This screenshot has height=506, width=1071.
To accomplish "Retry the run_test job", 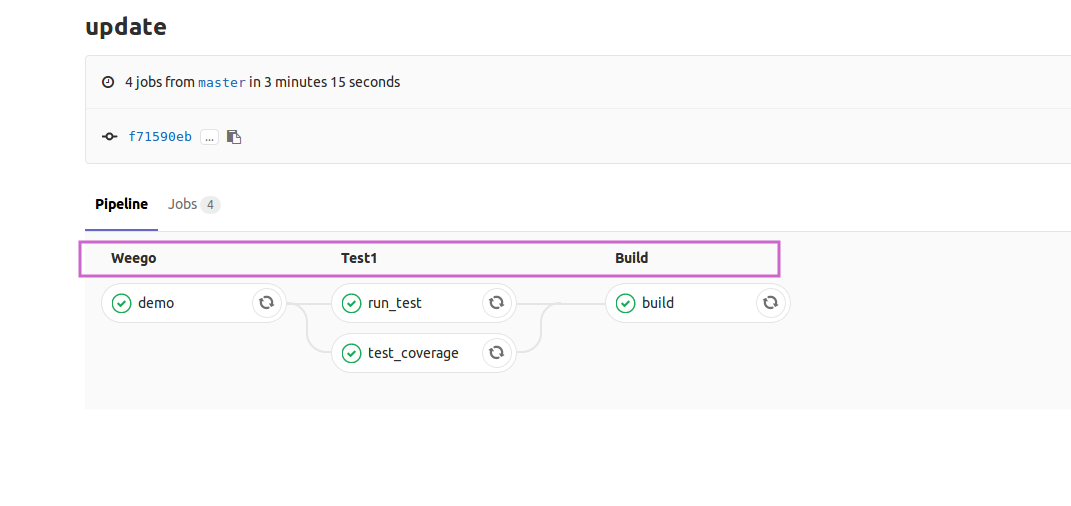I will click(496, 302).
